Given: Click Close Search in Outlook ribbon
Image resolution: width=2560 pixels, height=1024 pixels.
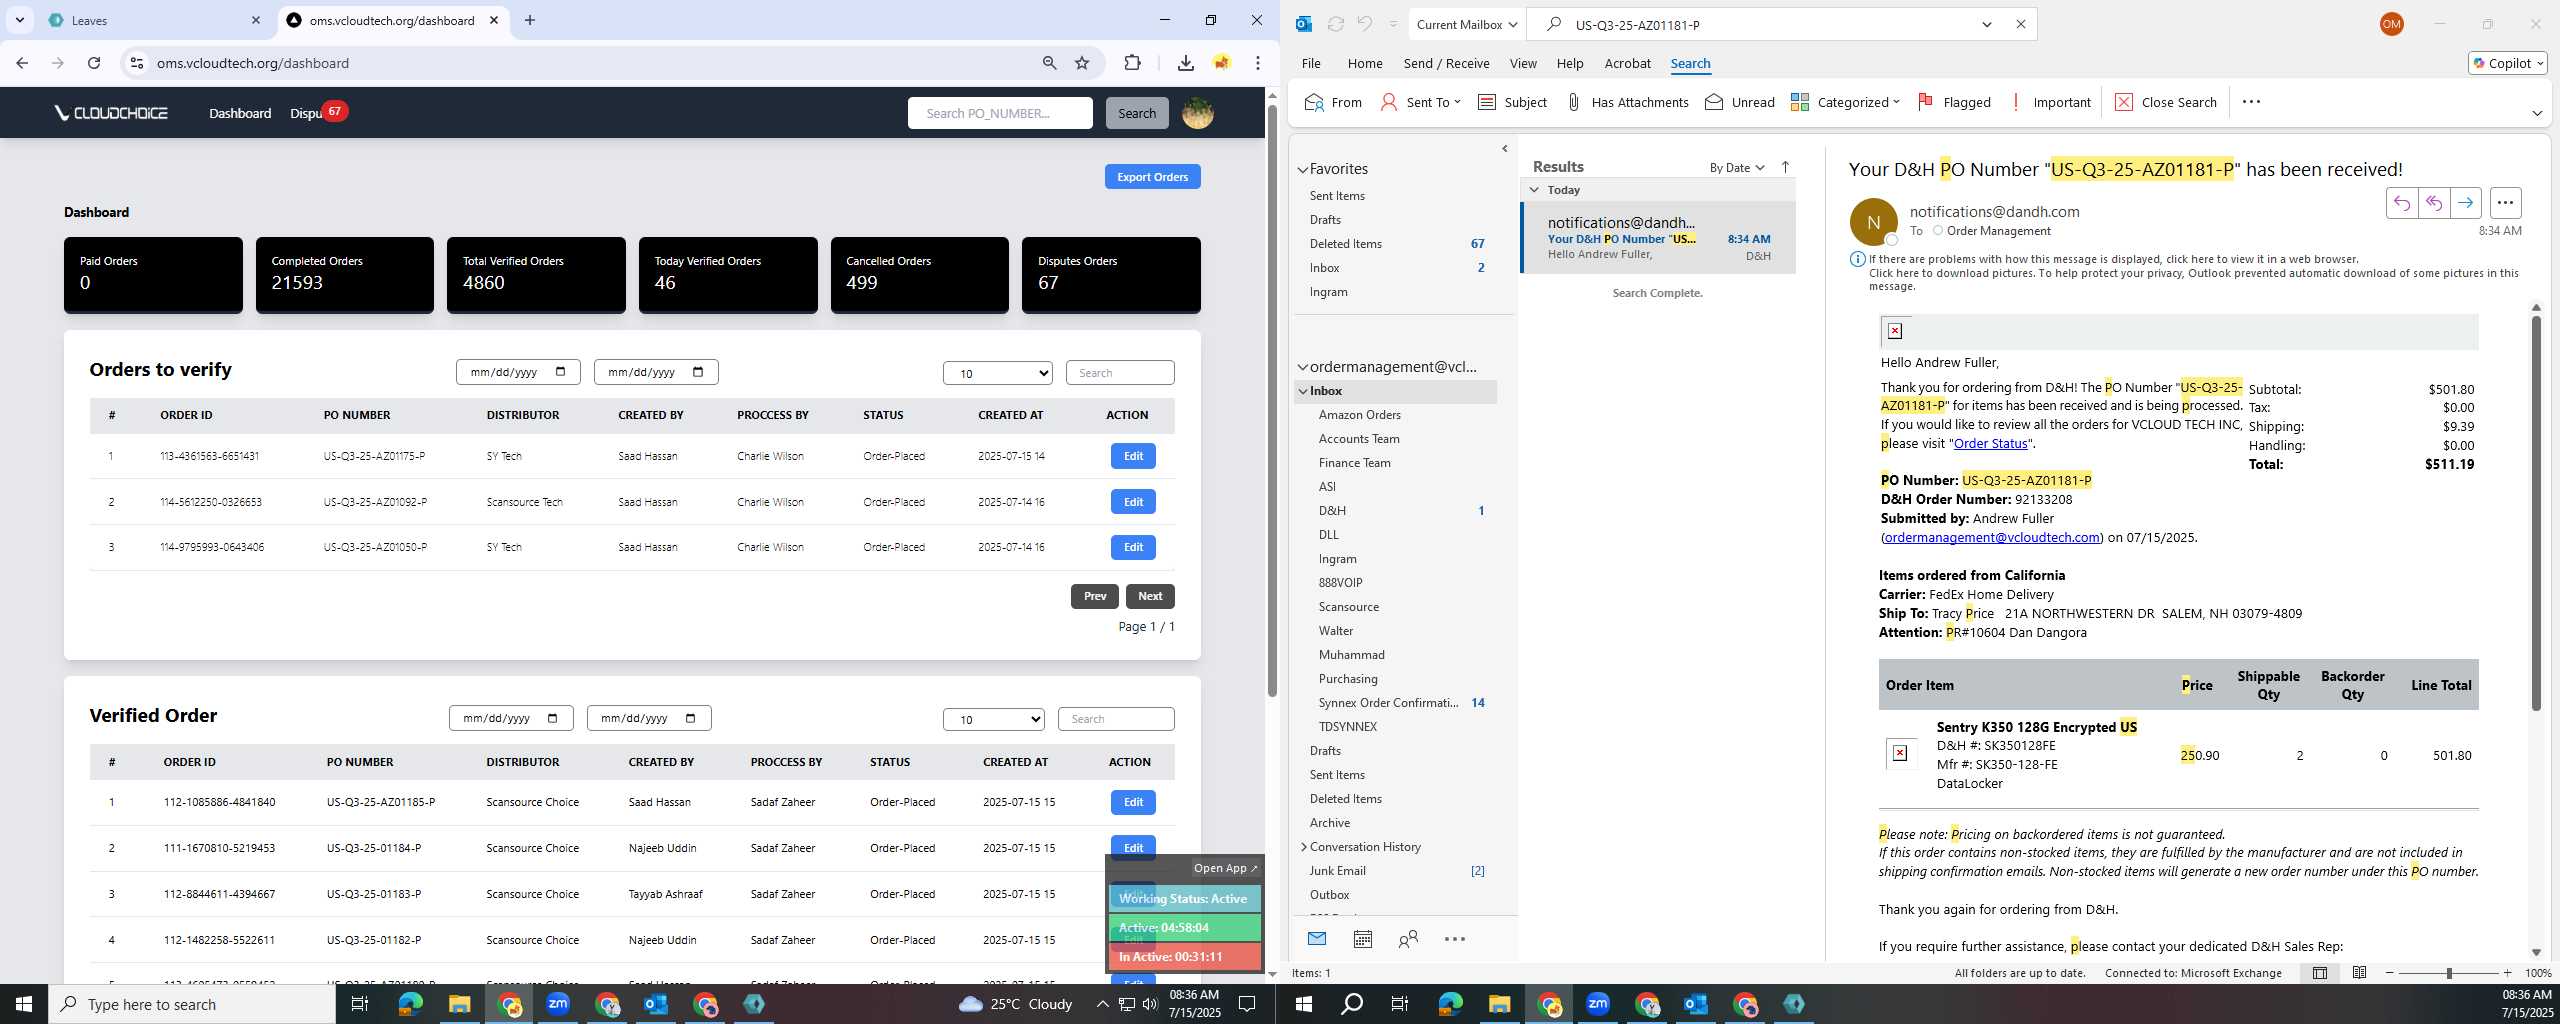Looking at the screenshot, I should click(x=2166, y=102).
